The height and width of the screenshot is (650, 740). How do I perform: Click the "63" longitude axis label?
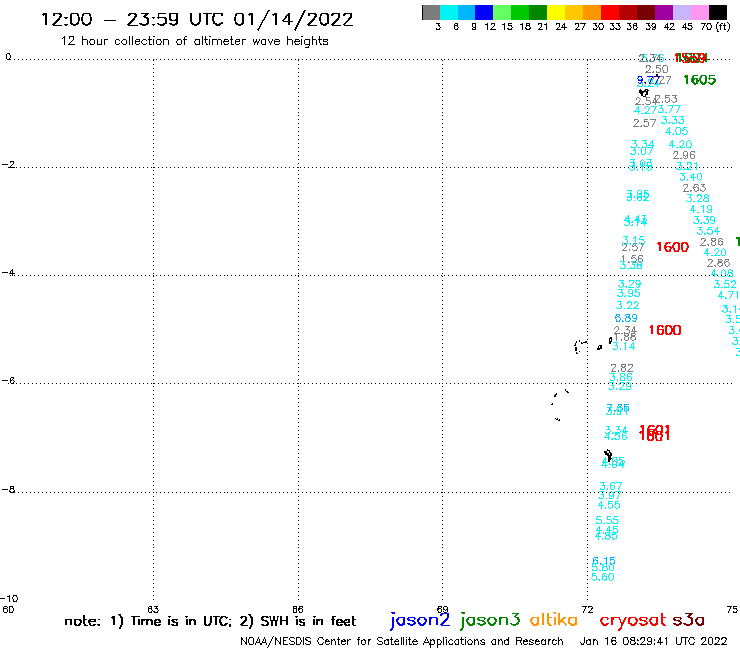click(x=153, y=609)
